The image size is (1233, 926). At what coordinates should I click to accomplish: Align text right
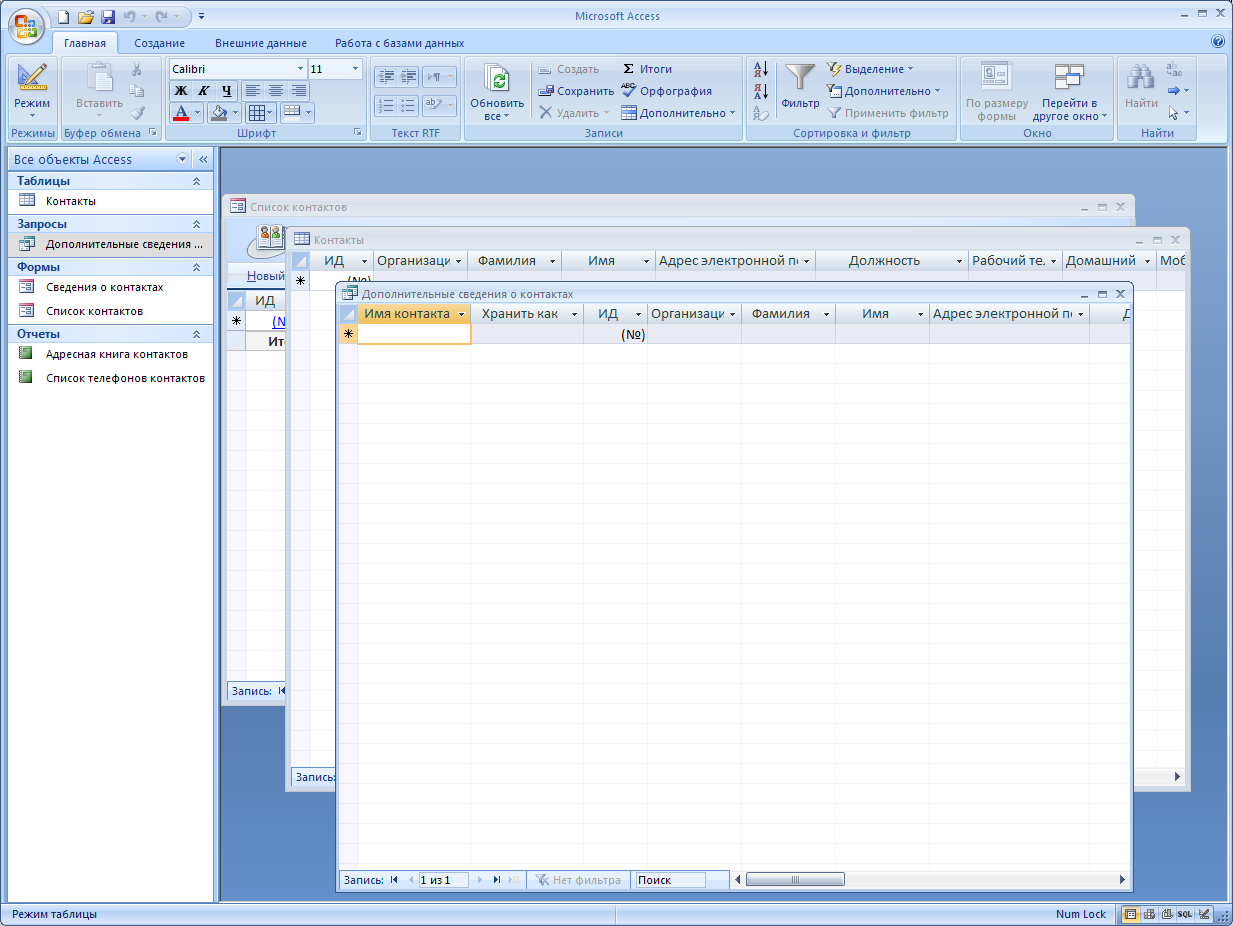pyautogui.click(x=299, y=90)
